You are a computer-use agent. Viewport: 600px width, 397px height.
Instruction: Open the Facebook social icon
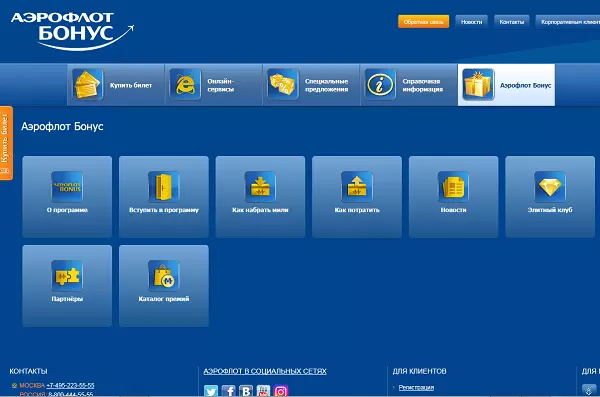pos(228,391)
